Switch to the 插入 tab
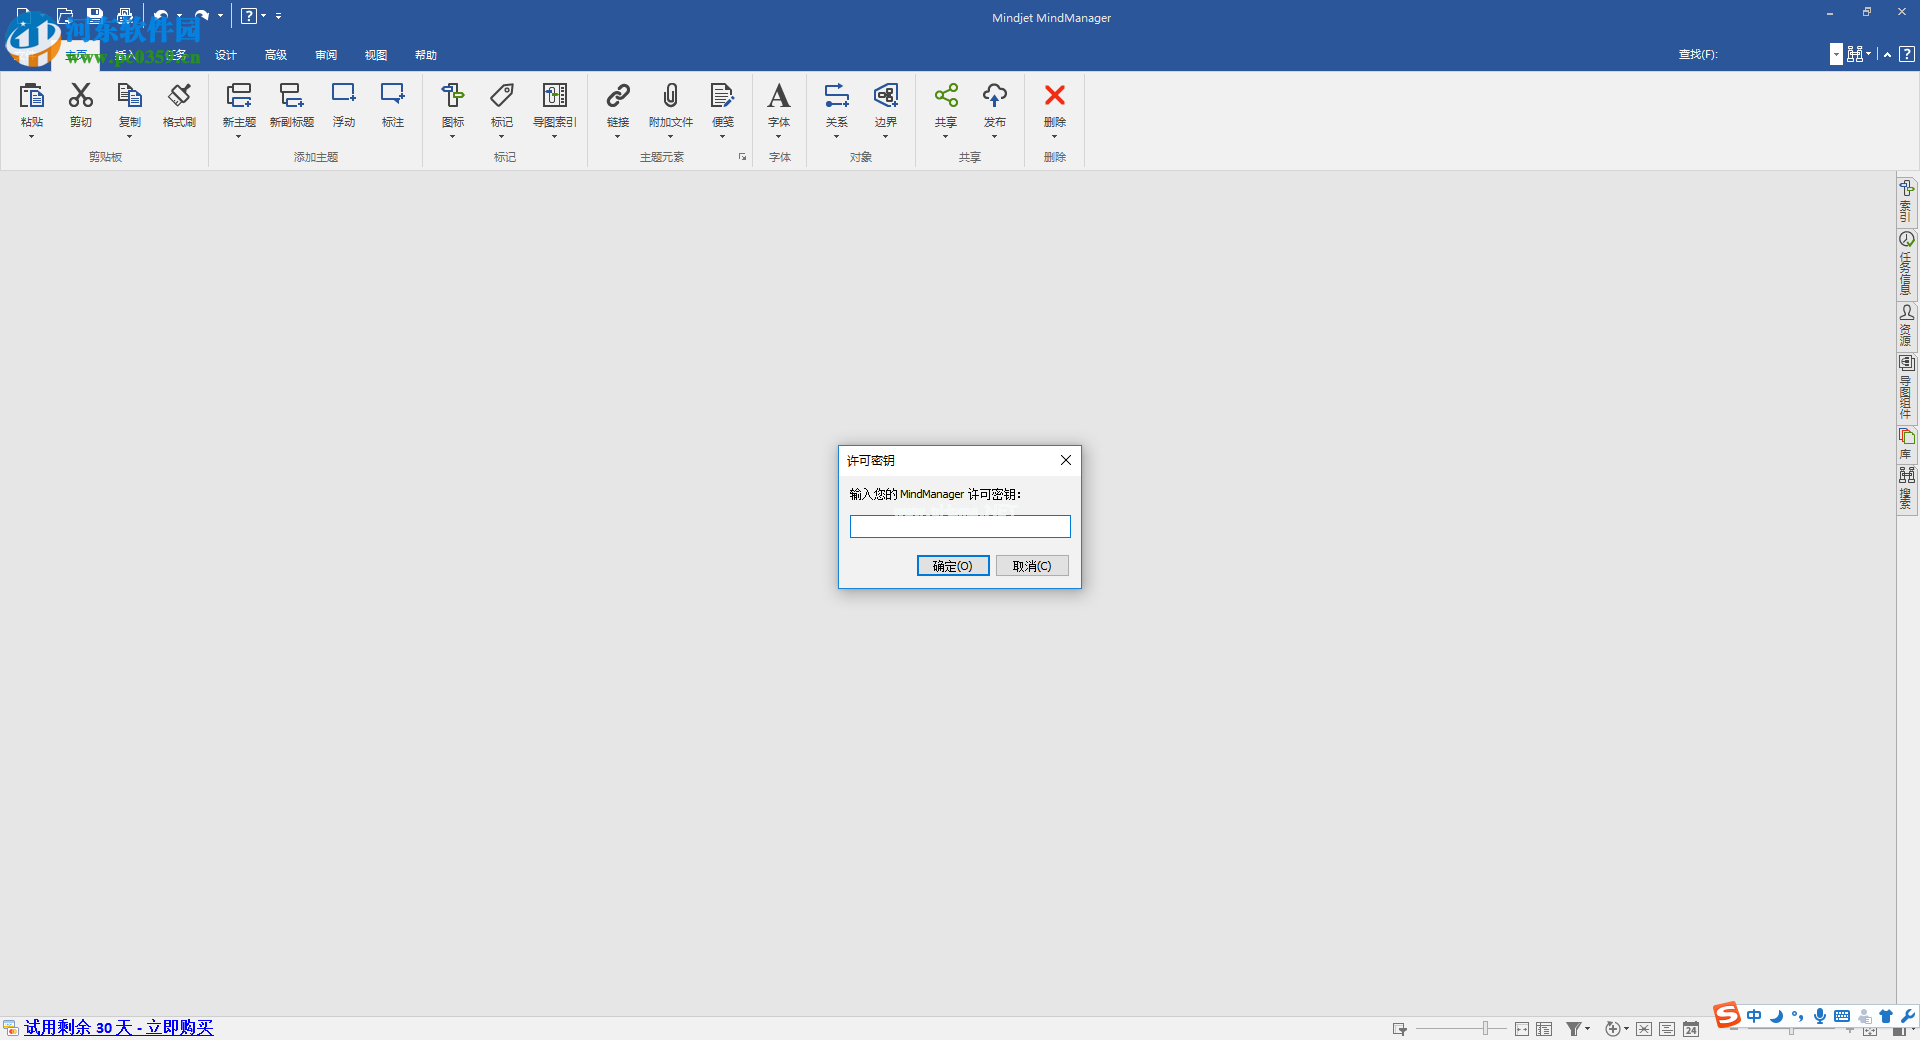The height and width of the screenshot is (1040, 1920). pos(126,55)
